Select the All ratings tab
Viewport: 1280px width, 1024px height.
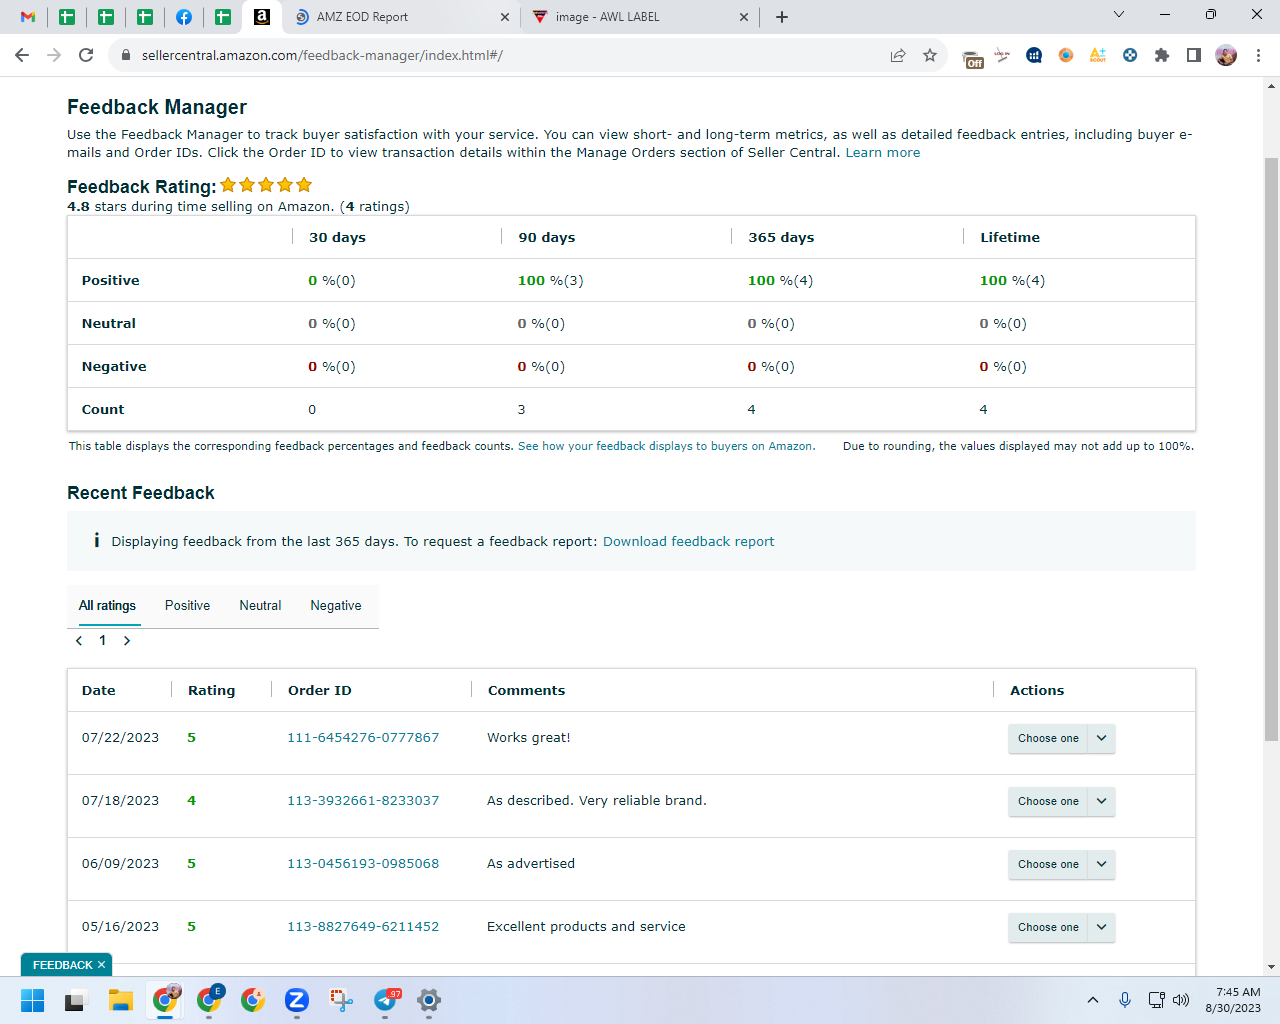point(107,606)
